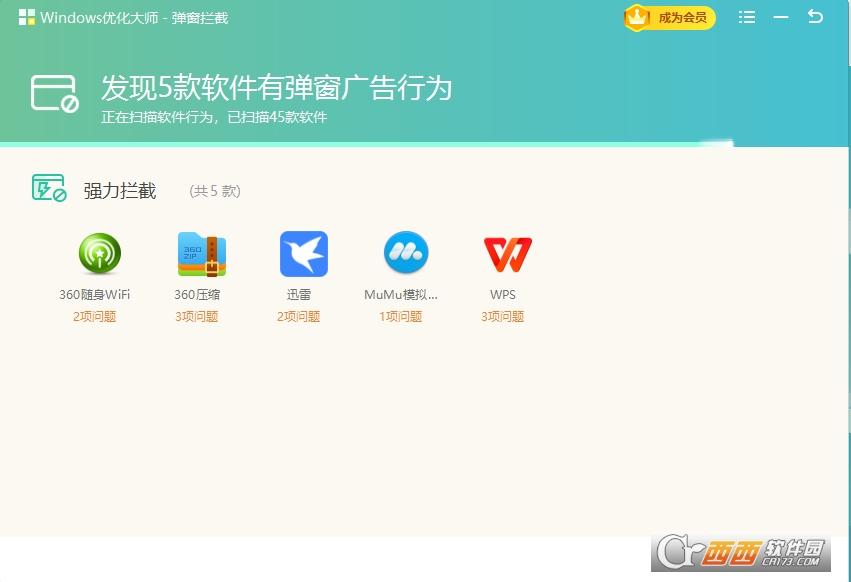Go back using the return arrow icon
This screenshot has width=851, height=582.
pyautogui.click(x=815, y=17)
